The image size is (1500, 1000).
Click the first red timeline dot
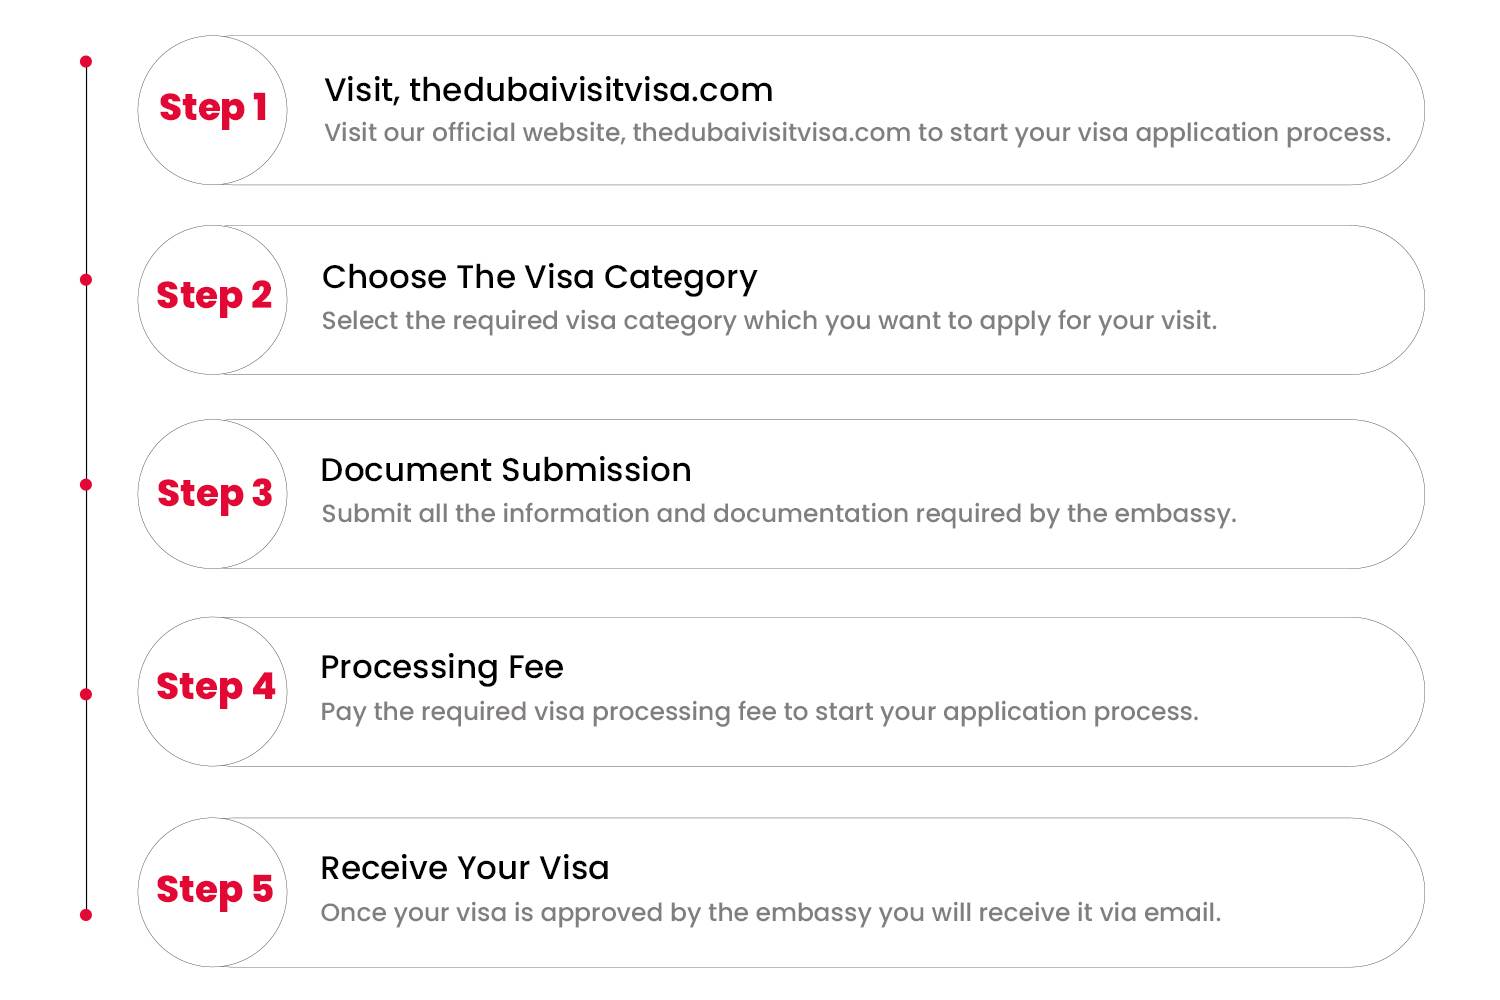coord(86,62)
